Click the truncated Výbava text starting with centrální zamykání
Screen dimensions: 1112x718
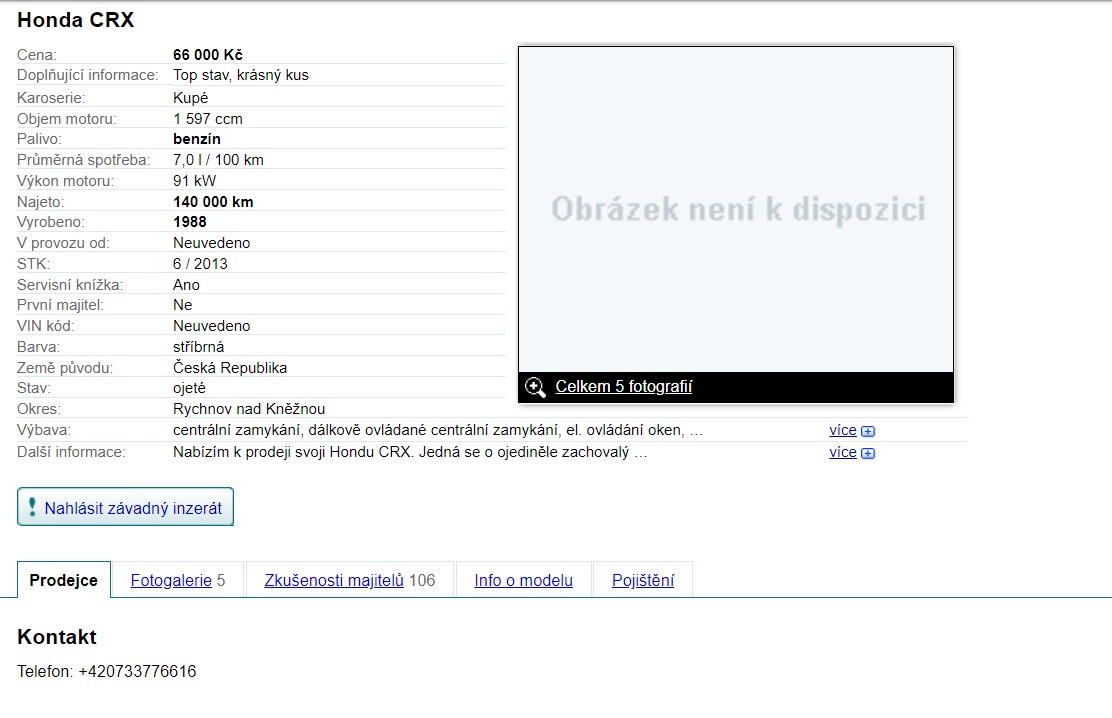438,431
